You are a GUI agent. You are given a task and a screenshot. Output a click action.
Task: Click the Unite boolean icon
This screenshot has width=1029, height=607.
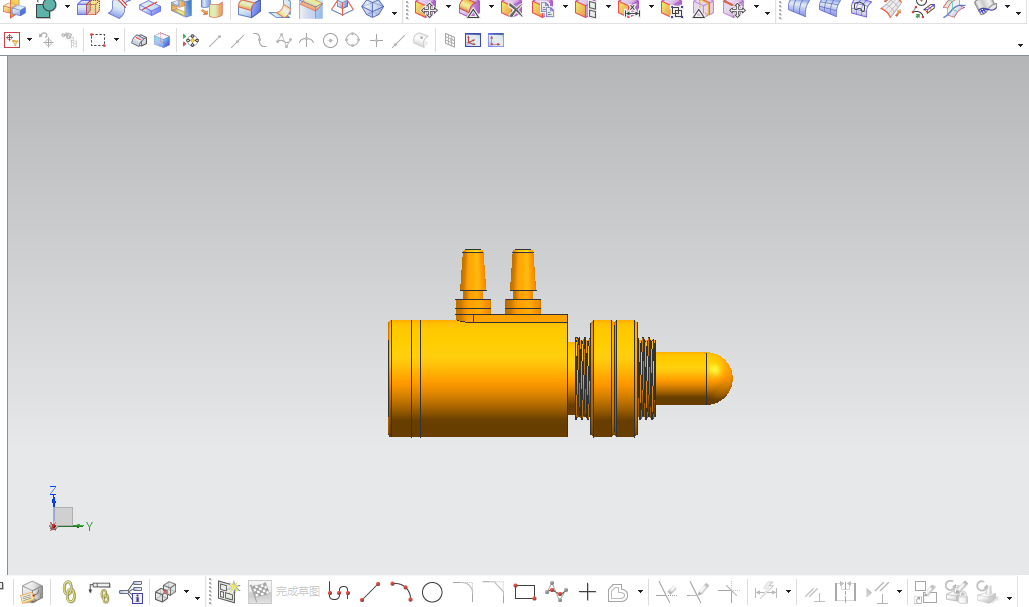45,9
